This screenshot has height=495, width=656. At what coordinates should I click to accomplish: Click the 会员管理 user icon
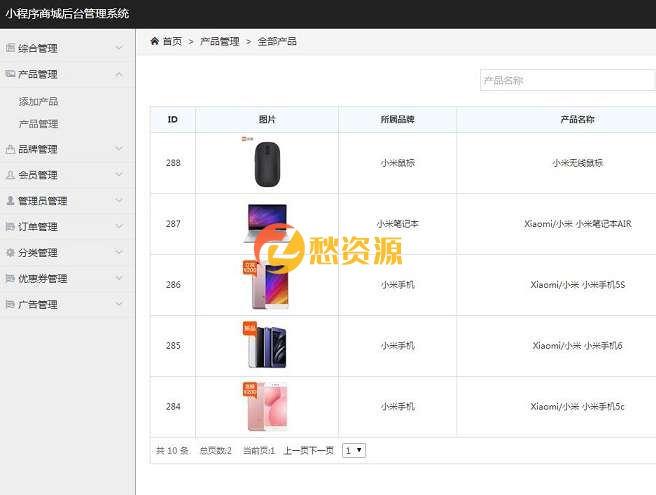pos(10,175)
